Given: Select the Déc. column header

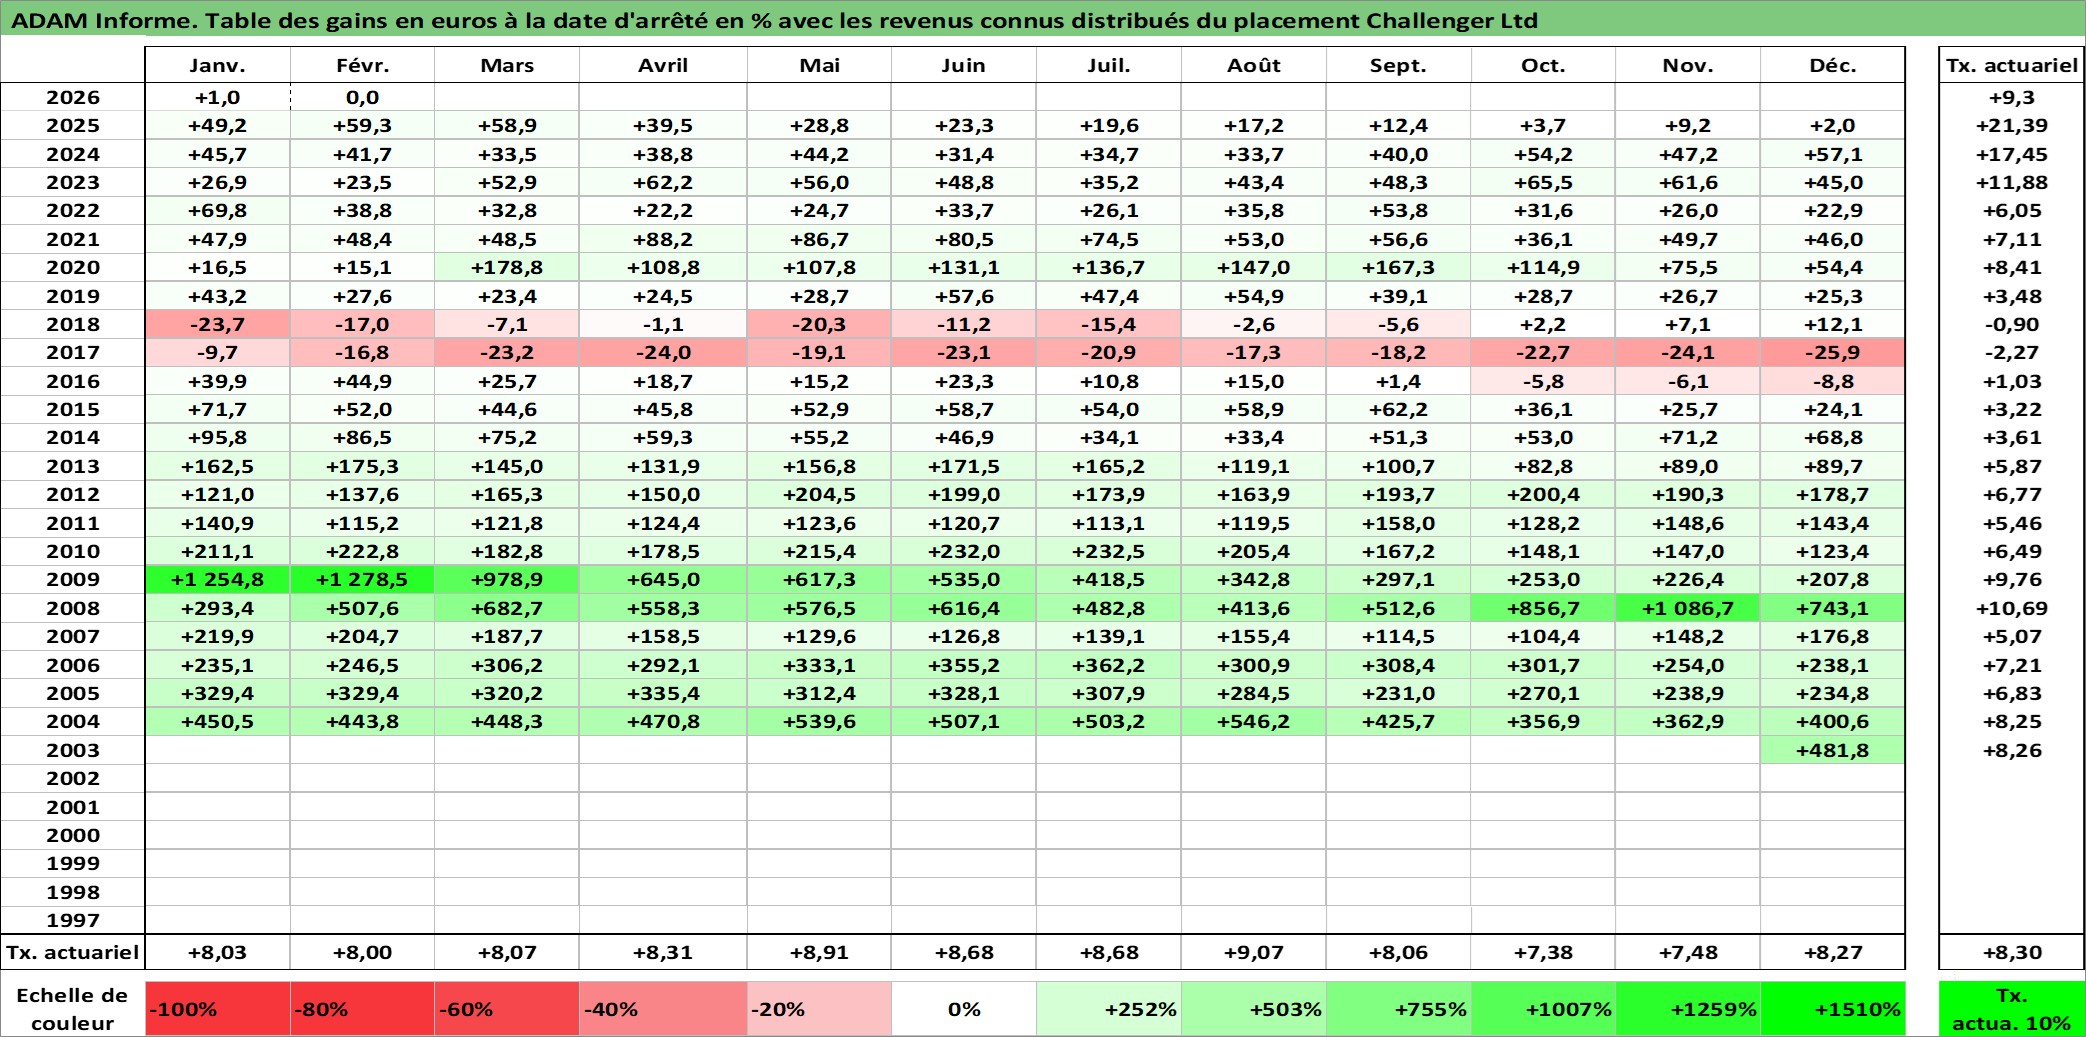Looking at the screenshot, I should (1832, 65).
